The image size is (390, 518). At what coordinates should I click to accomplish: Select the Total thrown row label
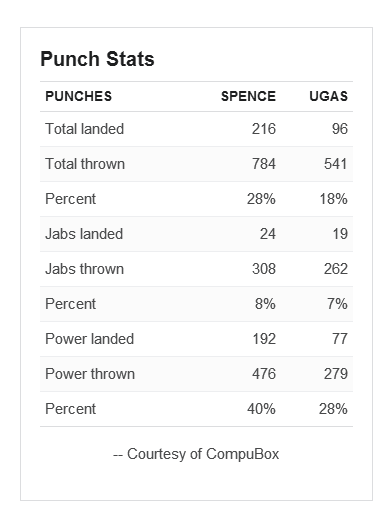85,164
